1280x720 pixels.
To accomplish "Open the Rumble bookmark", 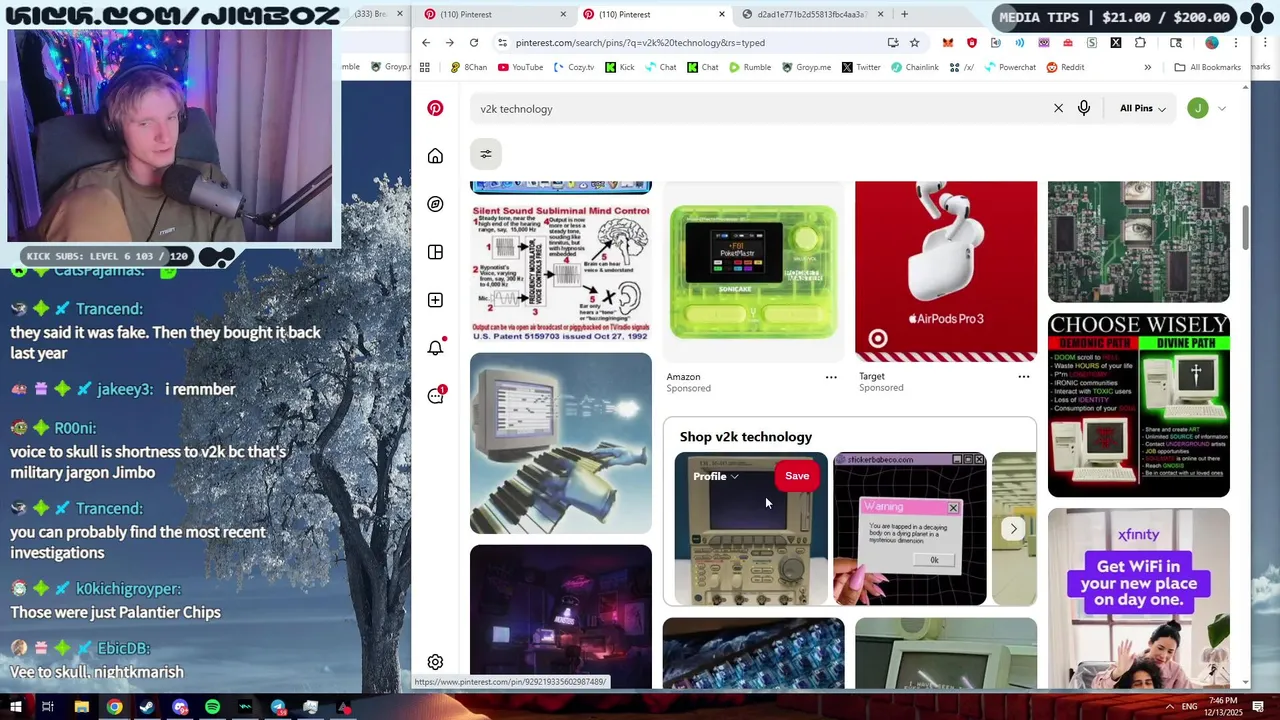I will [x=750, y=67].
